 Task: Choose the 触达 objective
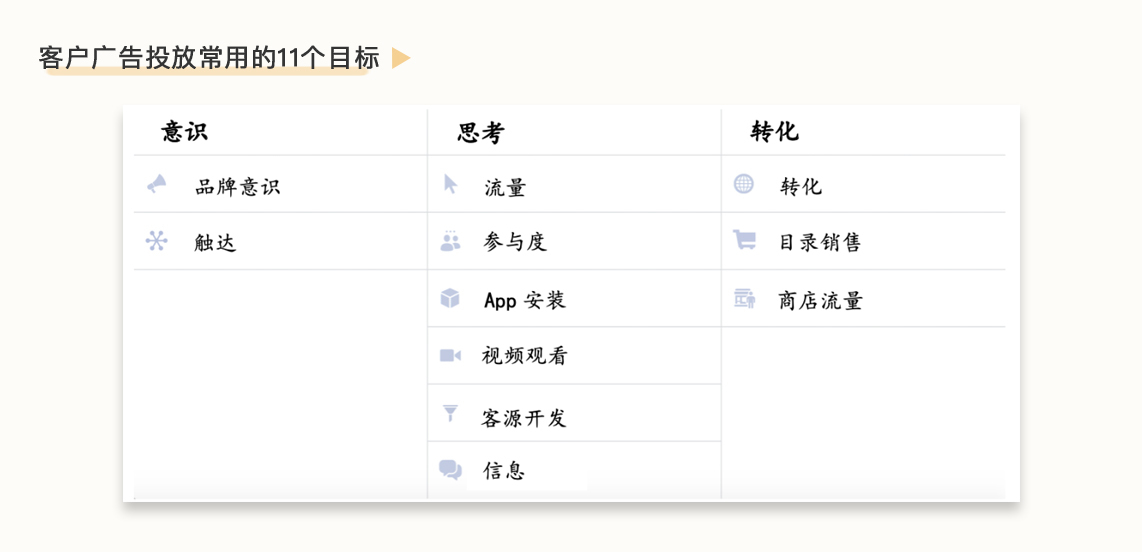(215, 243)
